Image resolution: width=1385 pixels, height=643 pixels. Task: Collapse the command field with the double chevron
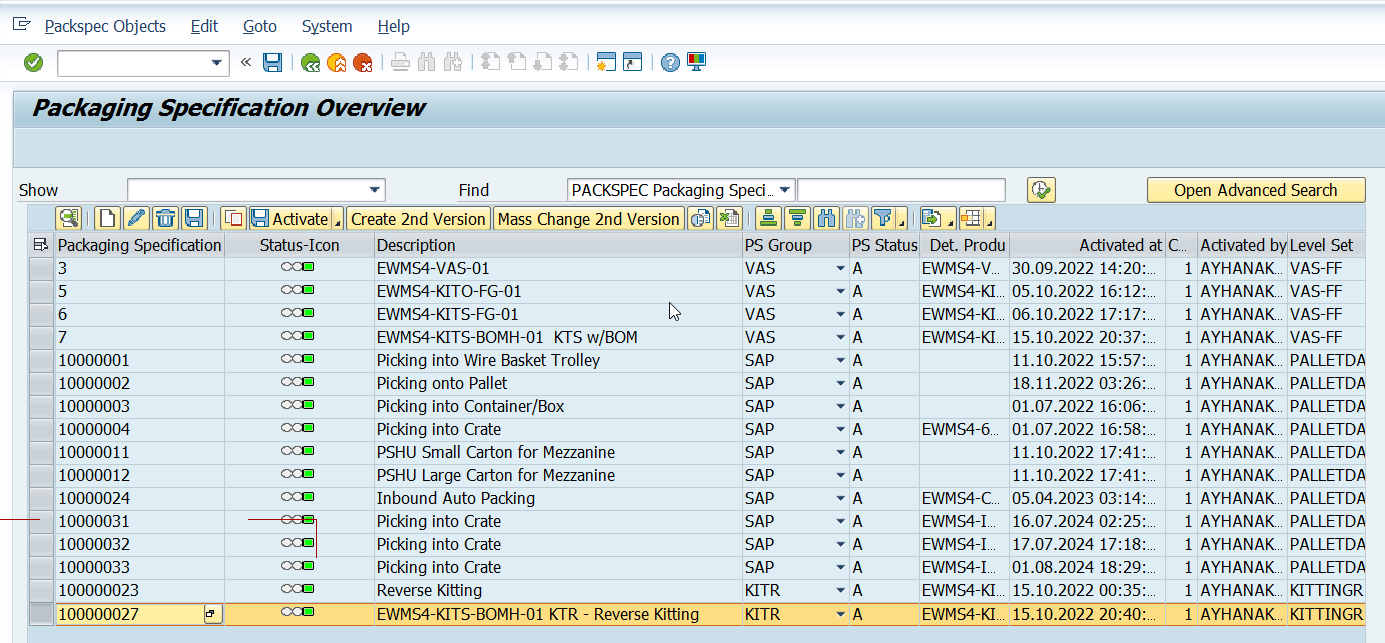[x=246, y=63]
